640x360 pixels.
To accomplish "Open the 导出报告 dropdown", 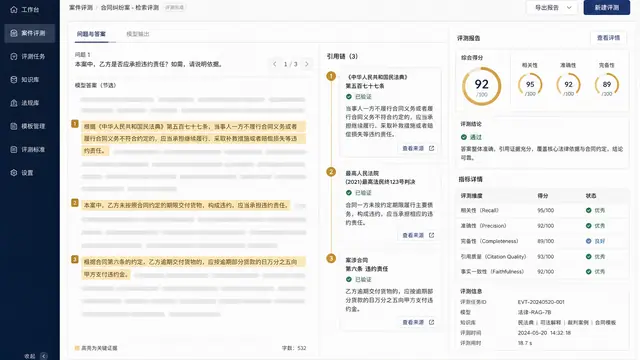I will [x=553, y=8].
